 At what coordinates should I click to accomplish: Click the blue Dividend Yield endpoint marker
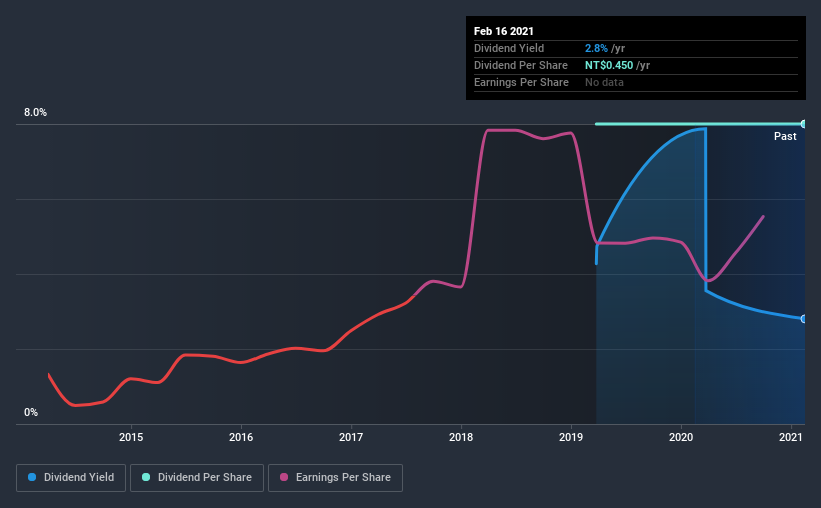803,318
